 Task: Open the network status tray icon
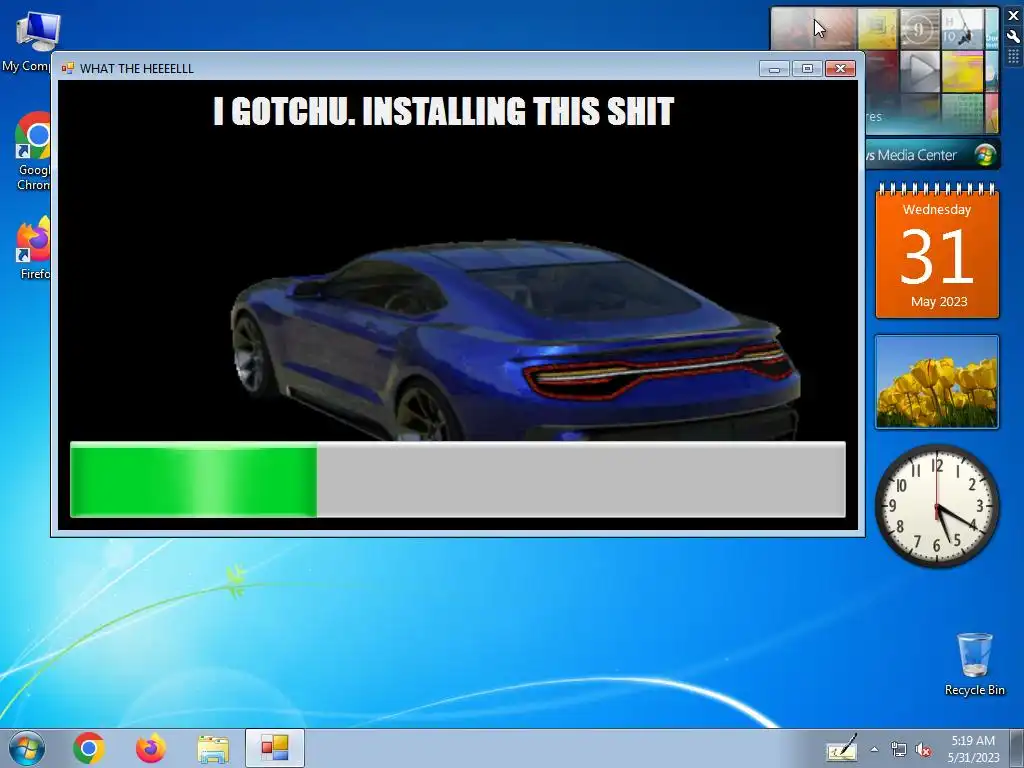click(899, 750)
